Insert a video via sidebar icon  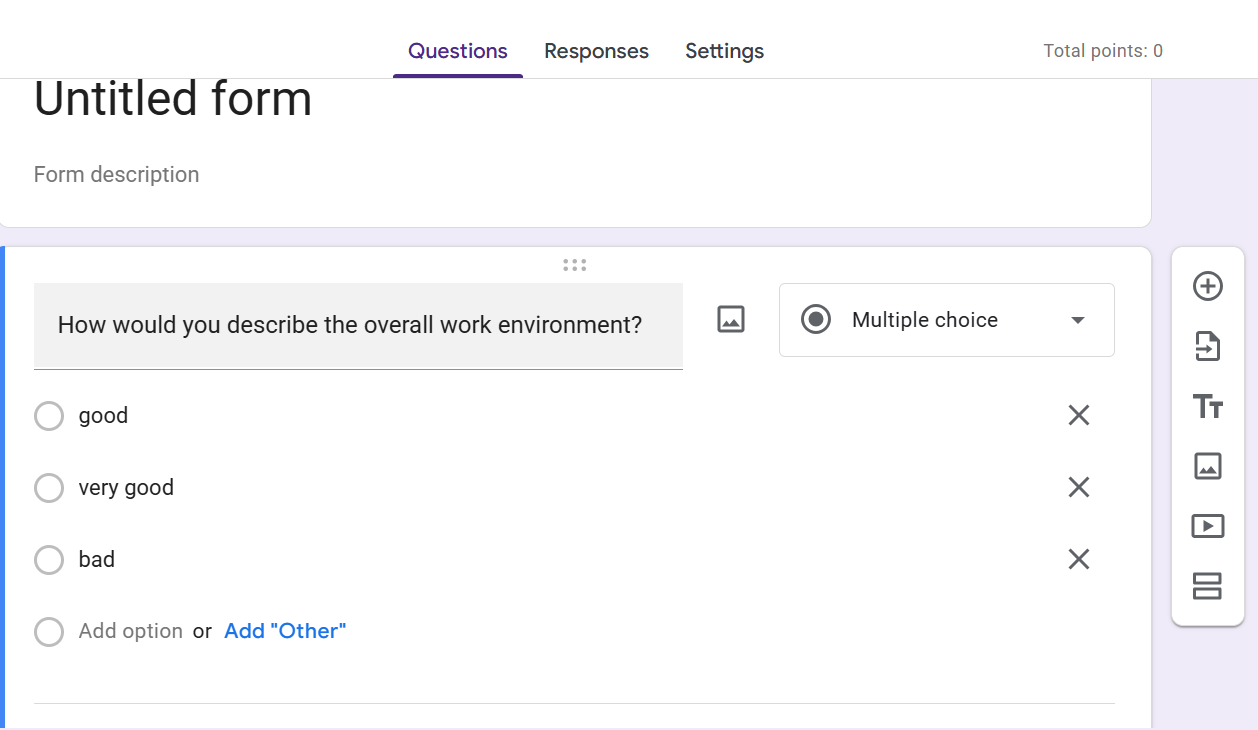[x=1208, y=526]
